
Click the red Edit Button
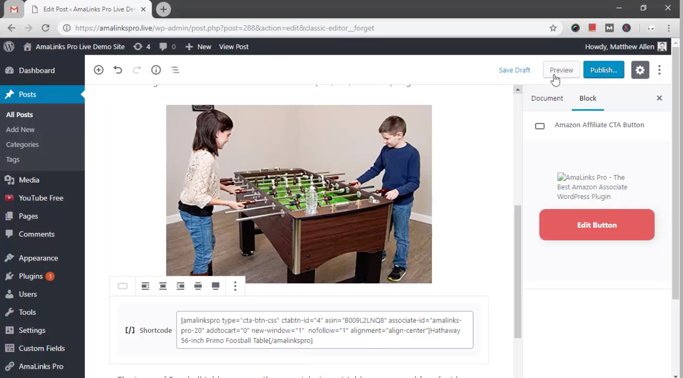pyautogui.click(x=597, y=225)
